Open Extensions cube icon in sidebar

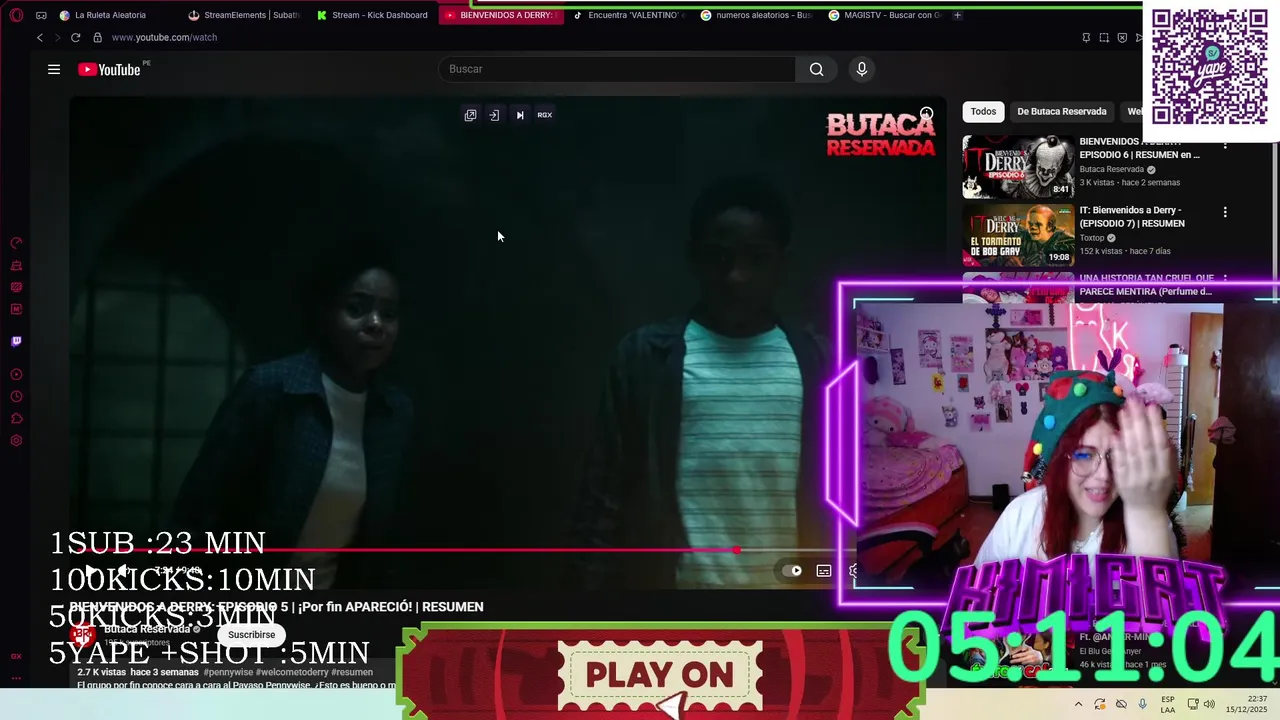(x=16, y=419)
